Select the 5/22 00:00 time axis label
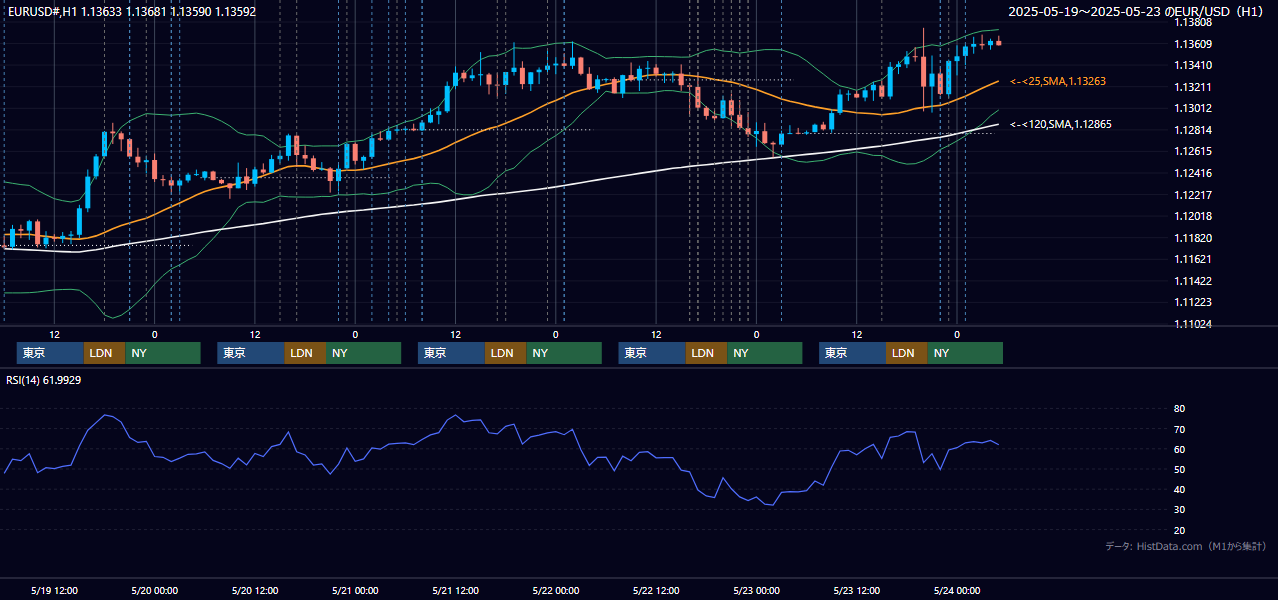The height and width of the screenshot is (600, 1278). point(556,590)
